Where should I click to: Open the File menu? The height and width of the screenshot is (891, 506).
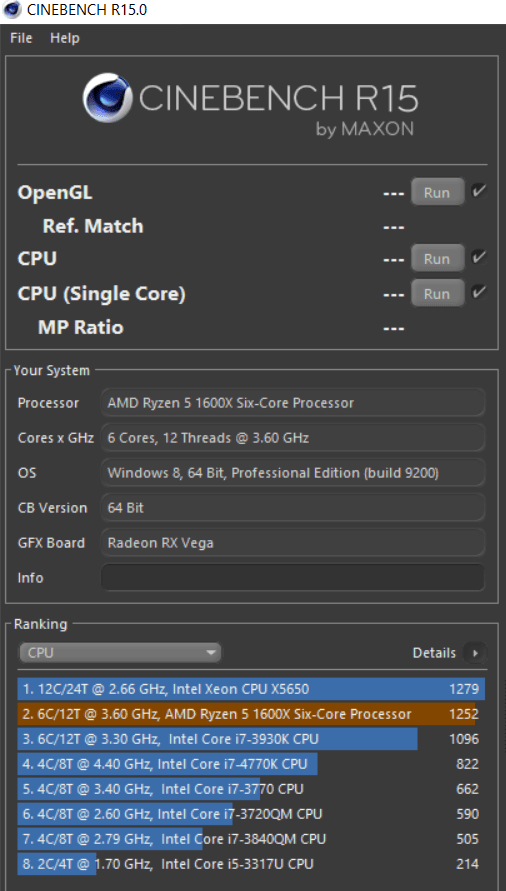(21, 38)
